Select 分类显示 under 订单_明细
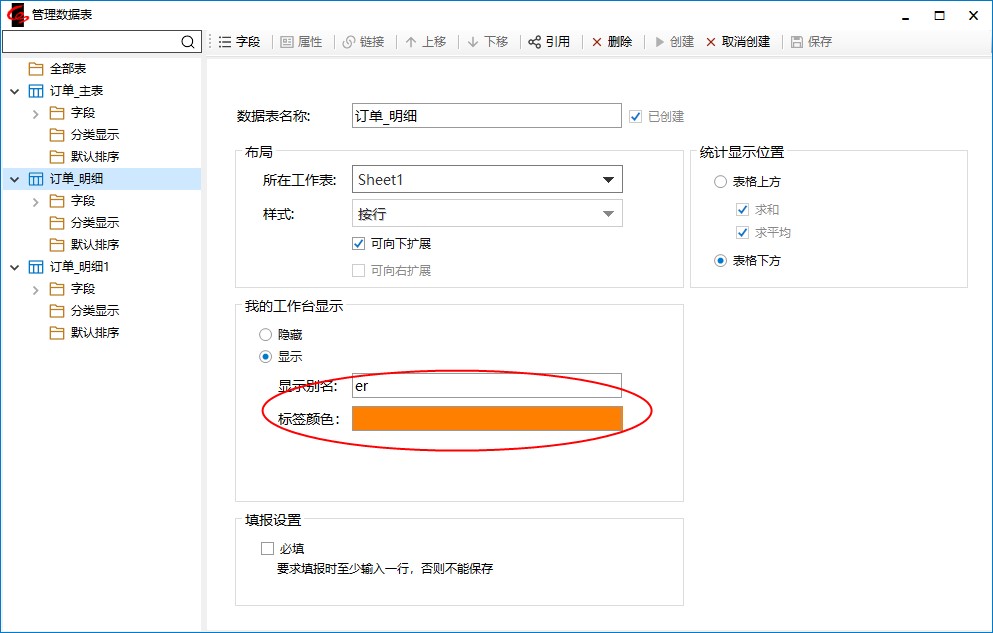 tap(94, 223)
